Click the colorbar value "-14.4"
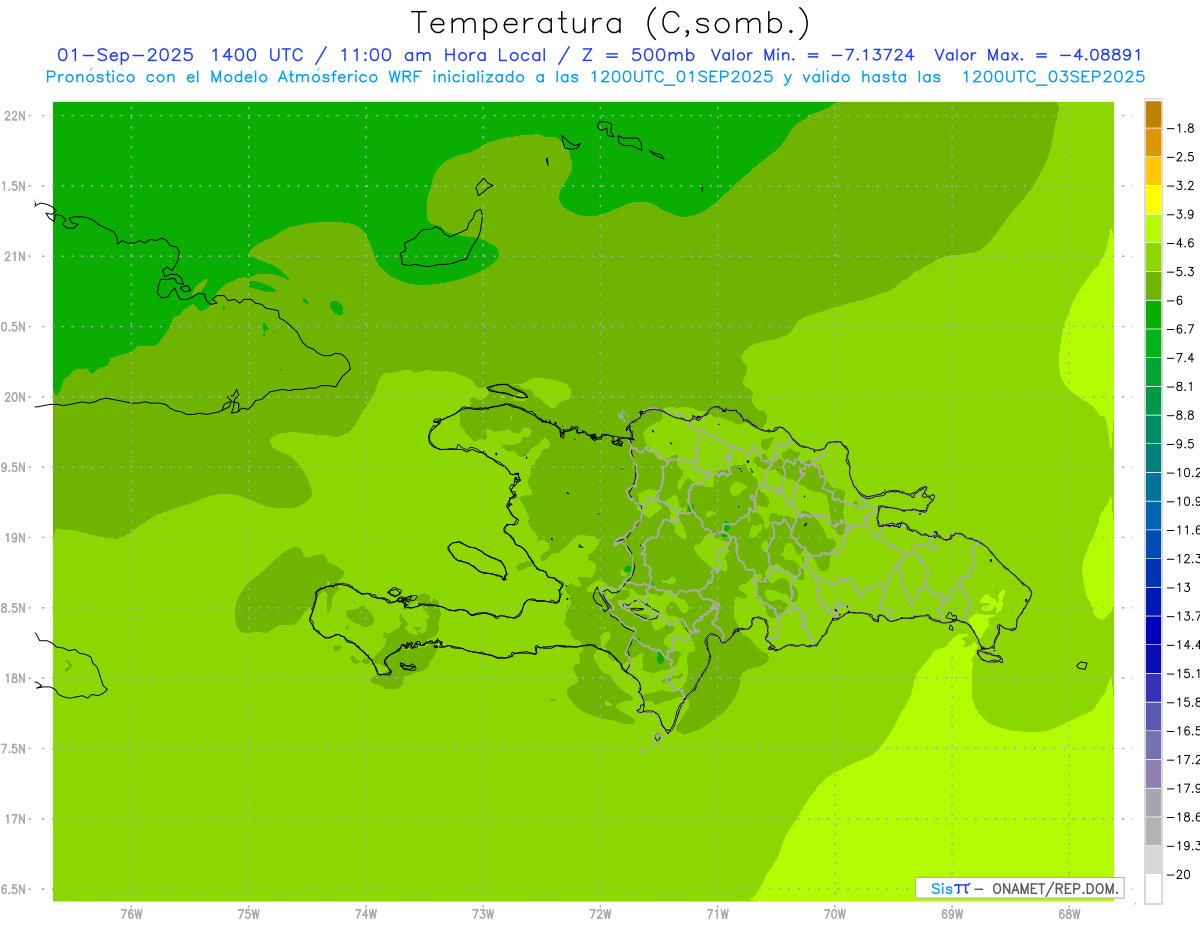 (x=1183, y=645)
